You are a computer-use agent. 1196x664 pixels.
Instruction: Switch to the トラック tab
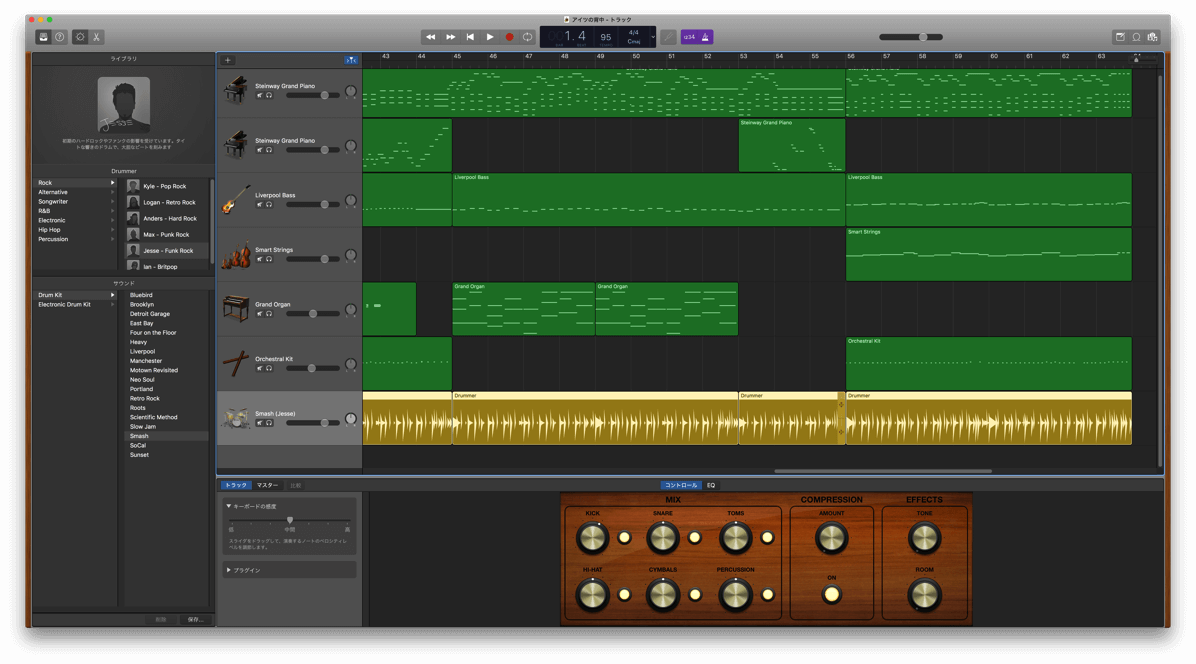click(x=236, y=485)
